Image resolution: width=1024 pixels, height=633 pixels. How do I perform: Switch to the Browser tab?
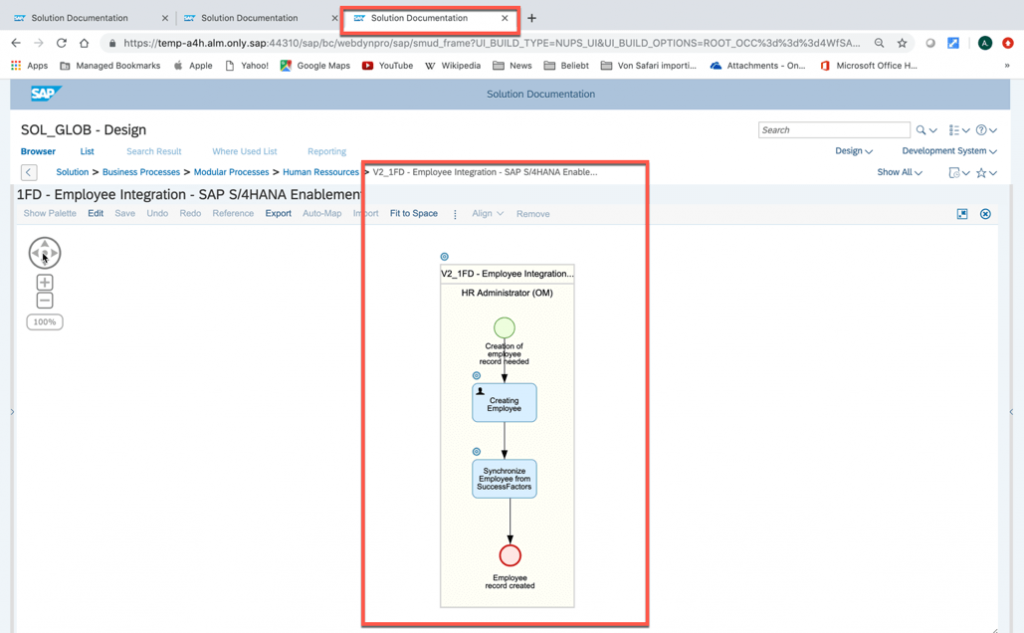38,151
